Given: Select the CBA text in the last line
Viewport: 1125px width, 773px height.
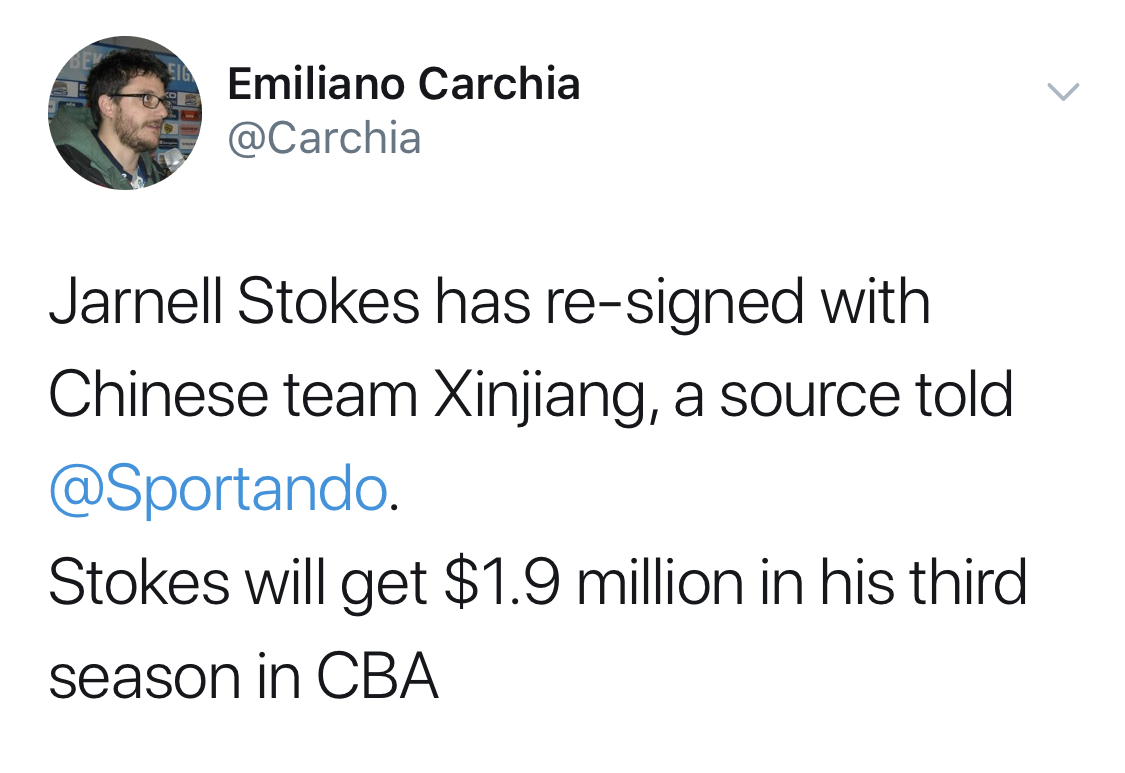Looking at the screenshot, I should pos(377,675).
